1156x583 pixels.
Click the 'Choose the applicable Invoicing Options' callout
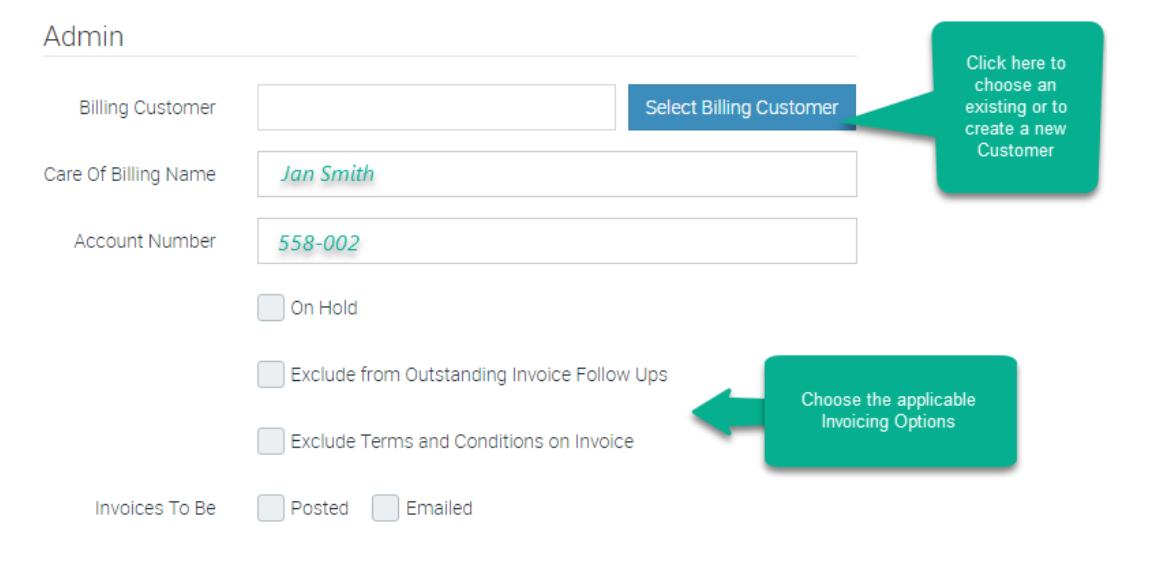888,411
